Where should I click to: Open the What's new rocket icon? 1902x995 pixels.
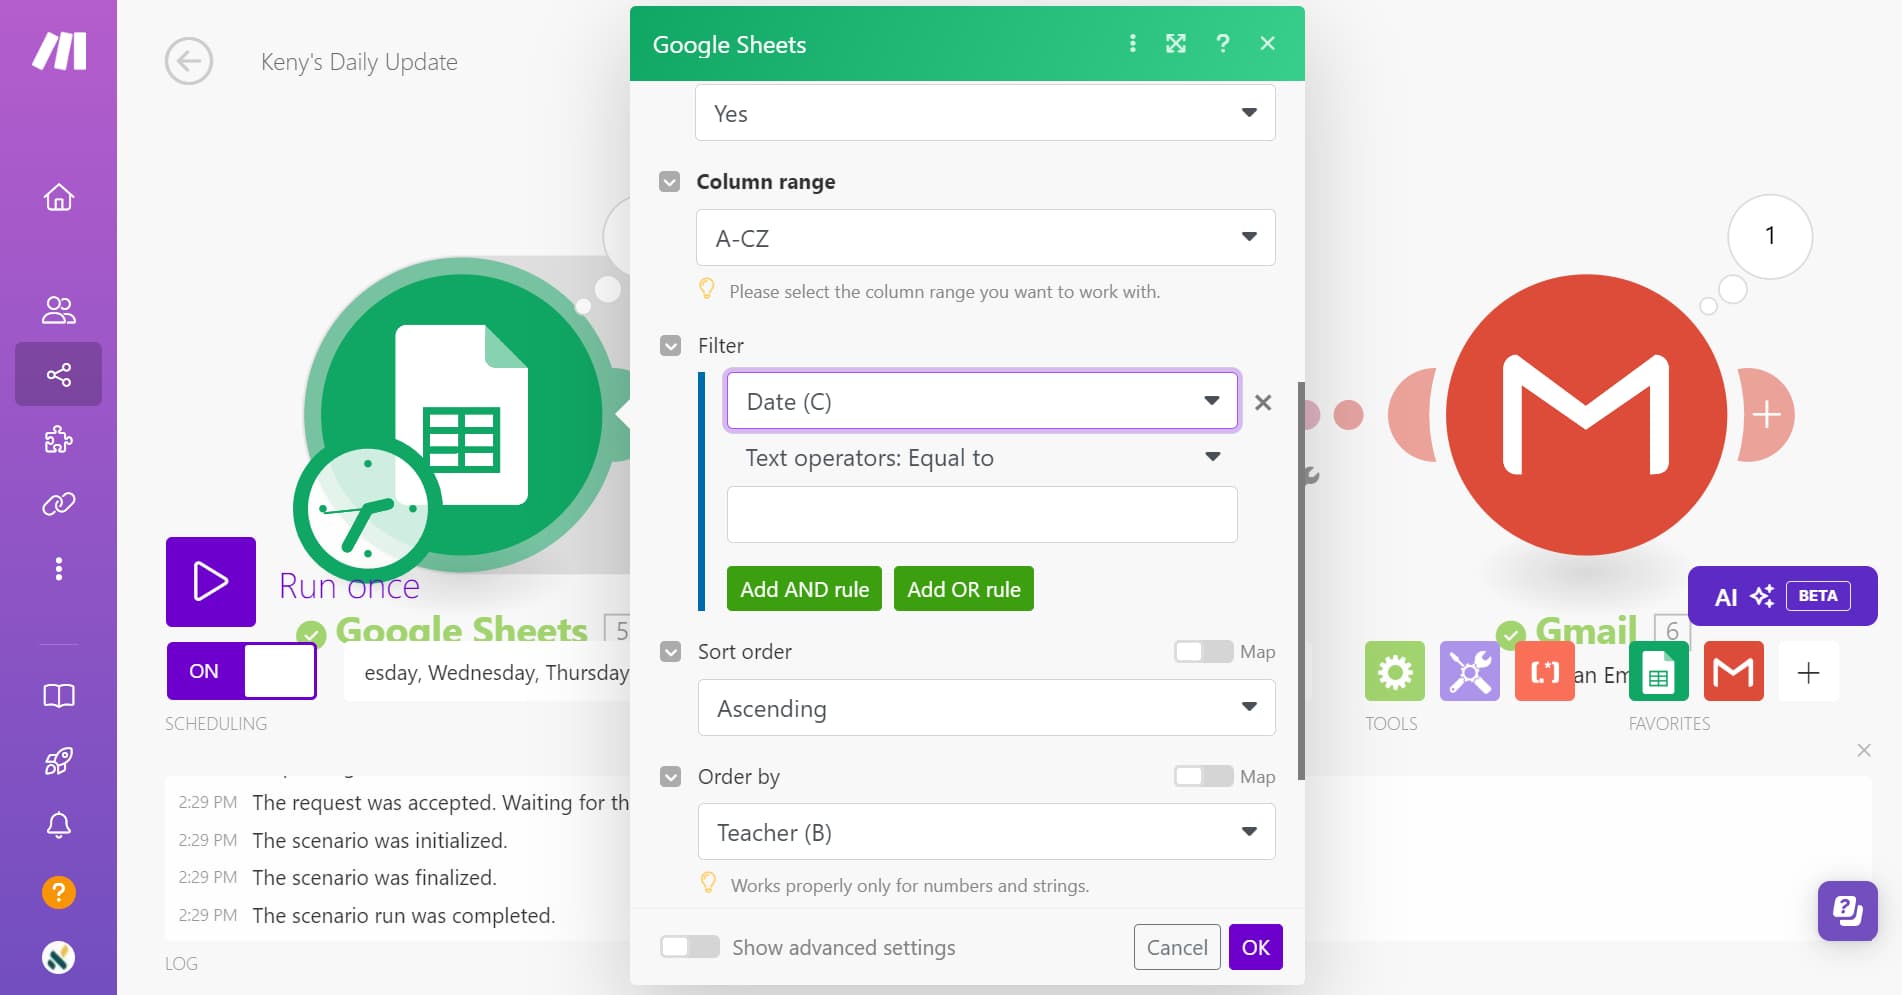(x=59, y=761)
